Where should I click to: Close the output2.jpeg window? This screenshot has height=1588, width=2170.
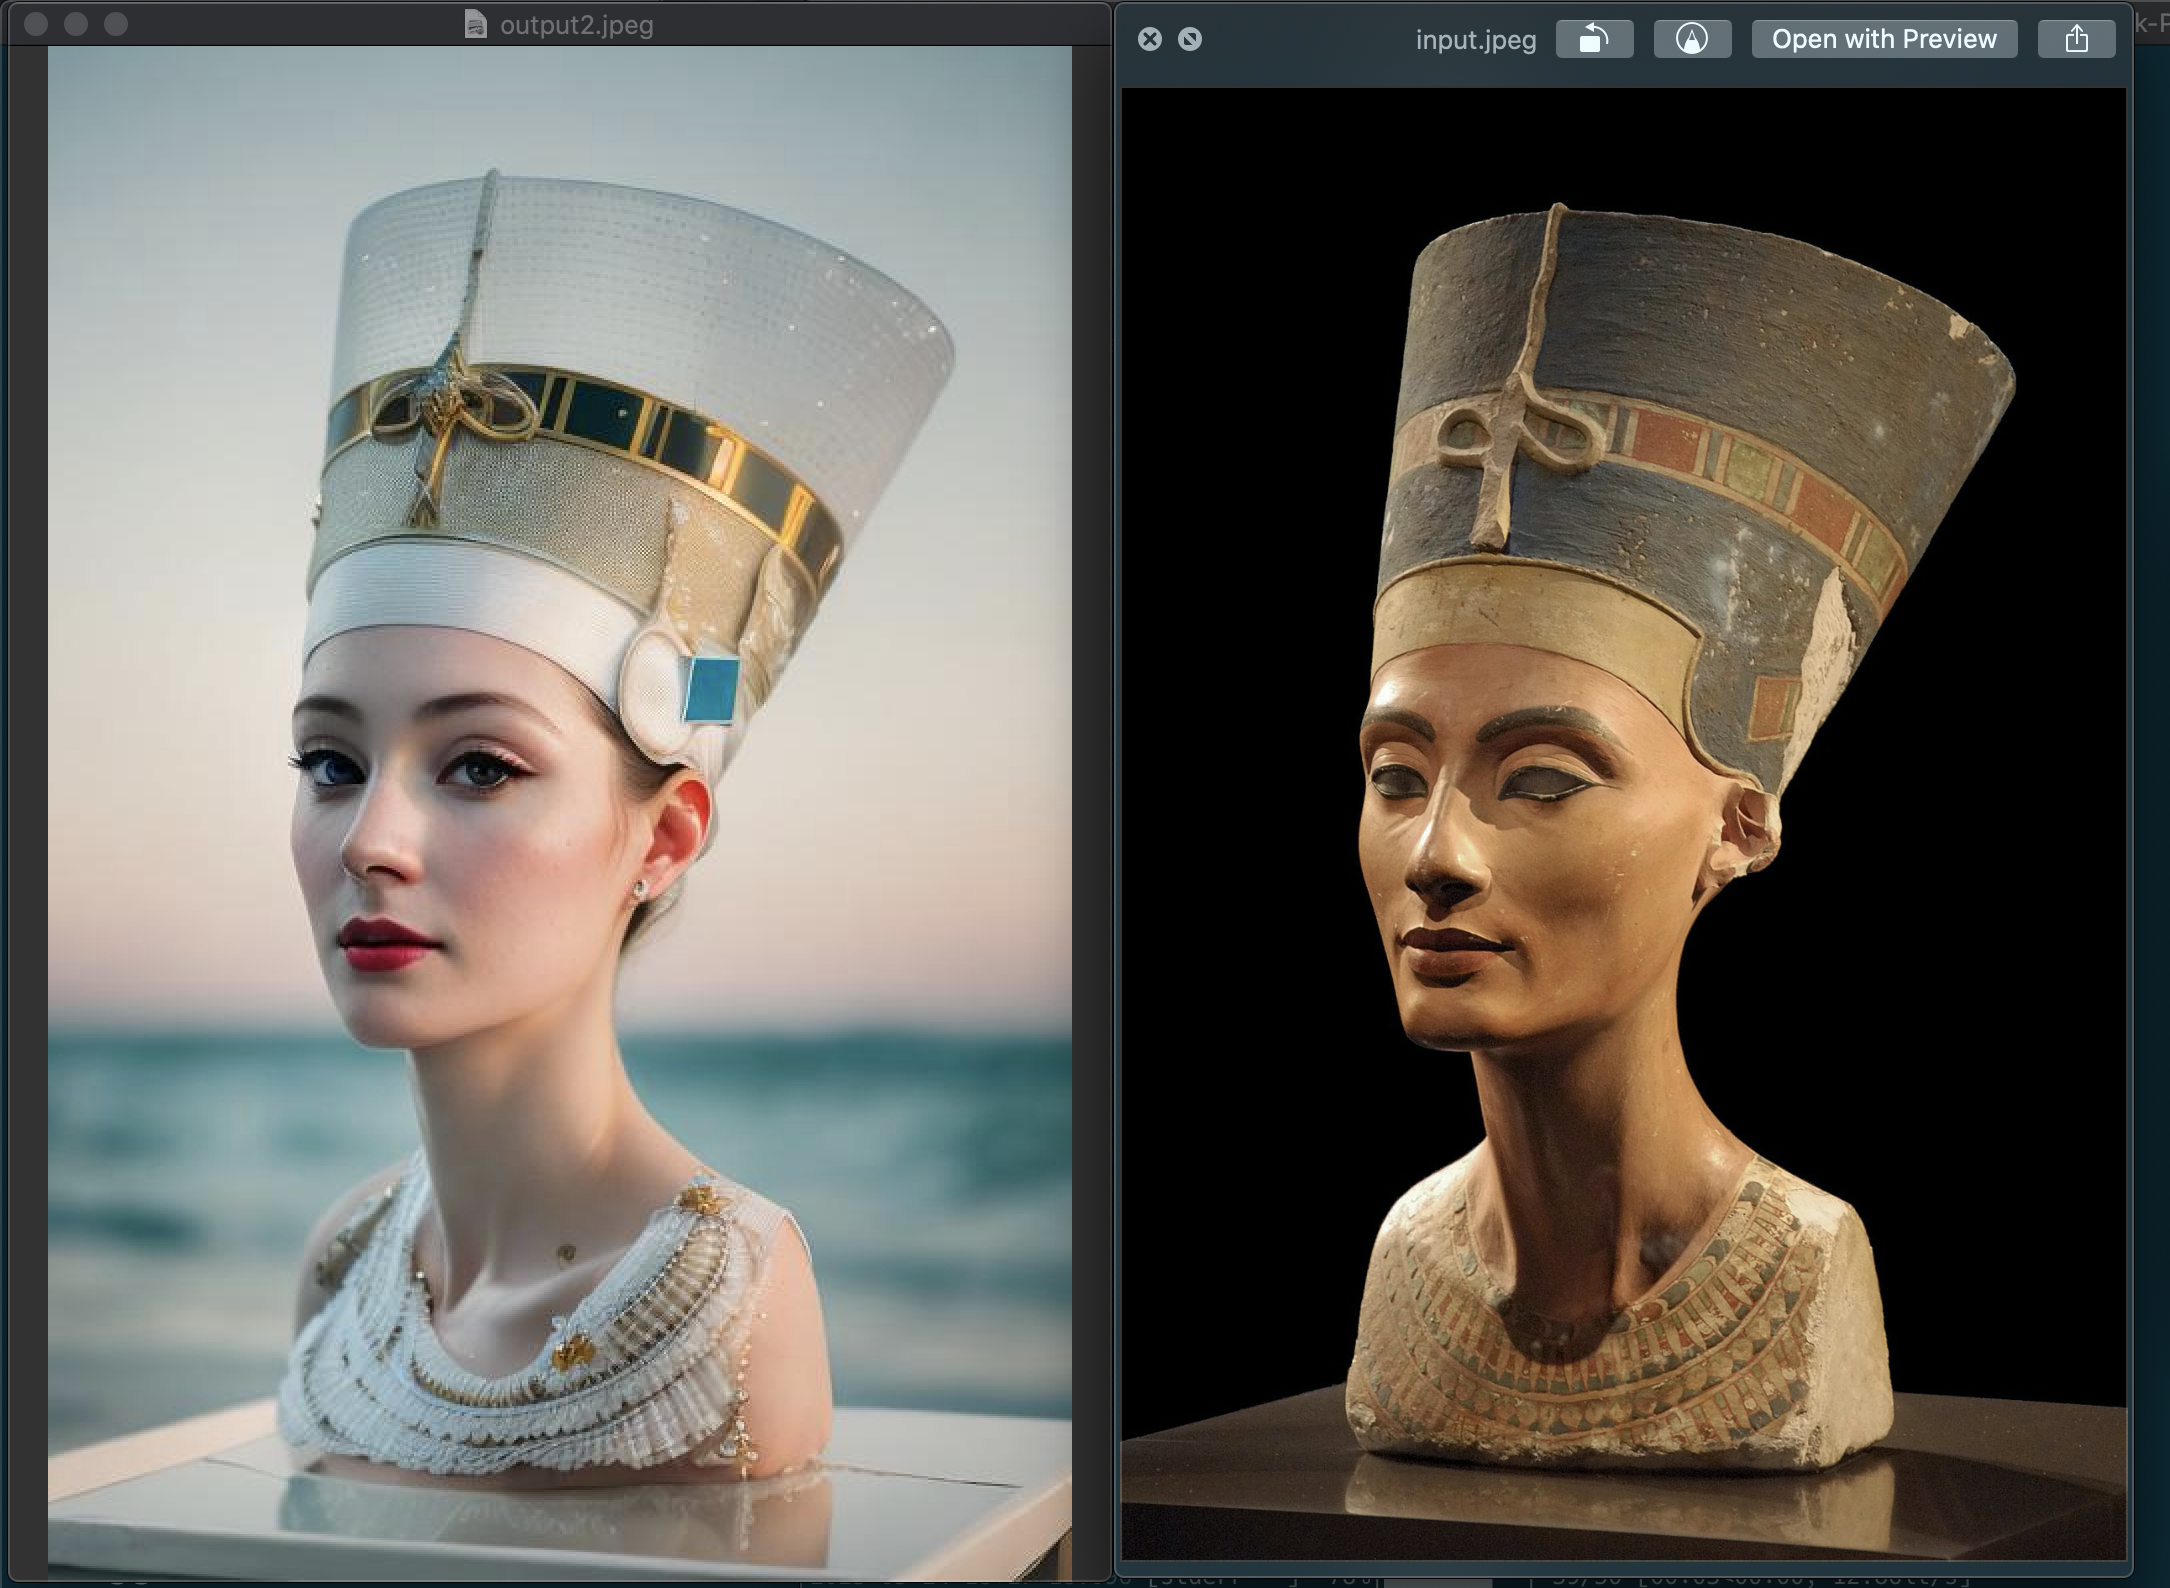(x=37, y=24)
